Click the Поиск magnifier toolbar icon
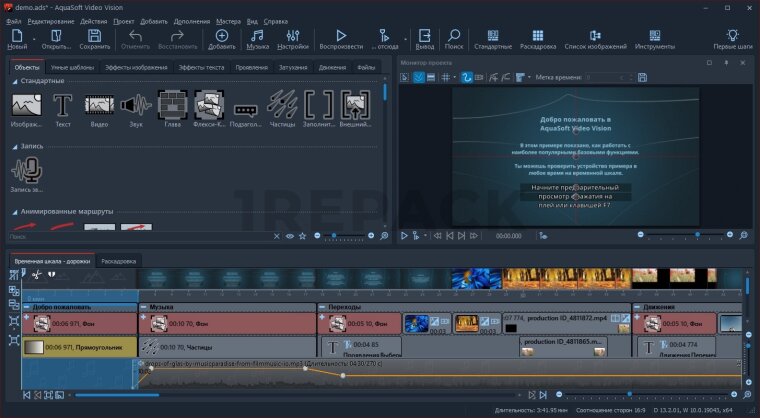The width and height of the screenshot is (760, 418). [454, 39]
